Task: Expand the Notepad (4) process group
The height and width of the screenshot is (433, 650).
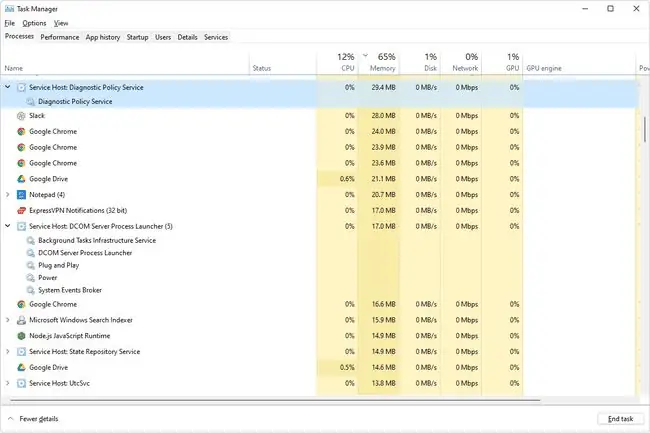Action: 7,194
